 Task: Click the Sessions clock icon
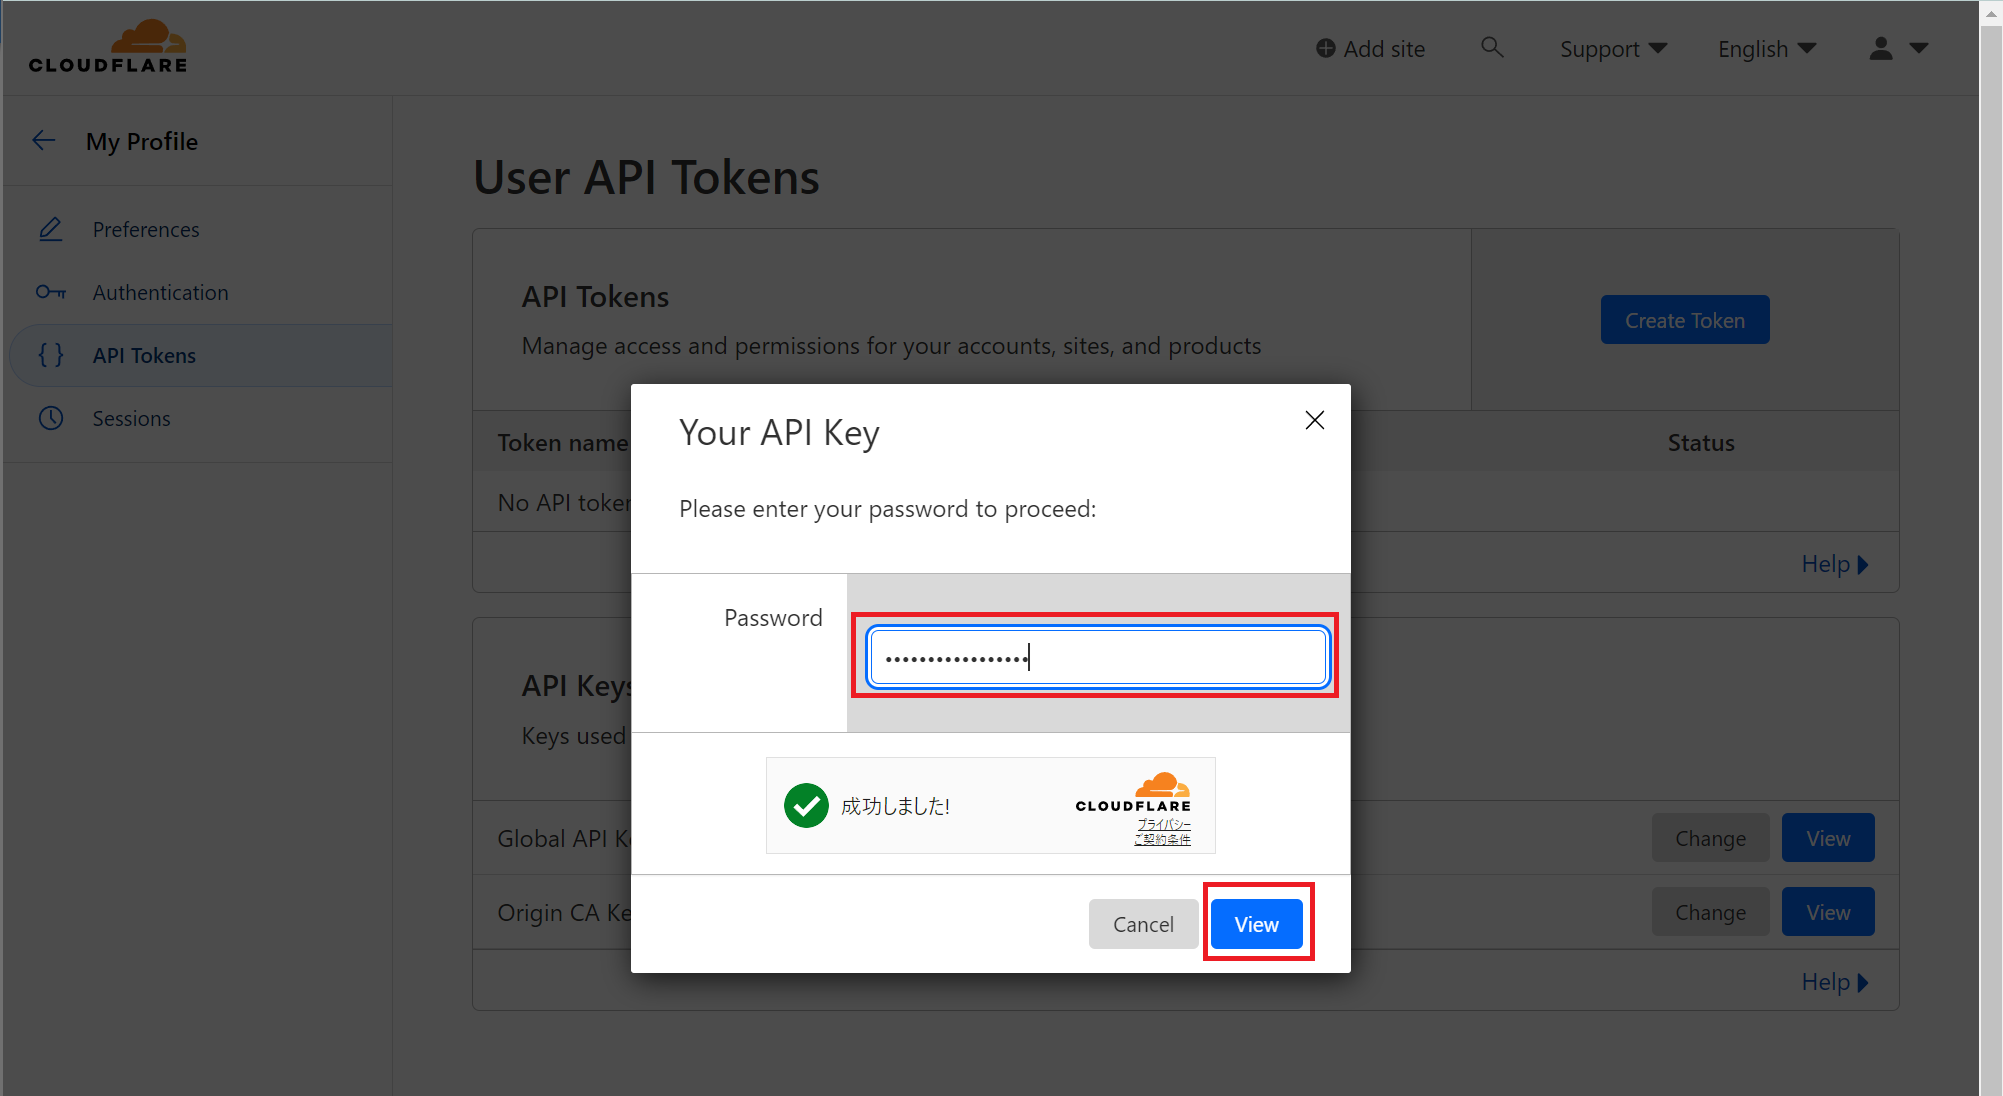[x=51, y=418]
